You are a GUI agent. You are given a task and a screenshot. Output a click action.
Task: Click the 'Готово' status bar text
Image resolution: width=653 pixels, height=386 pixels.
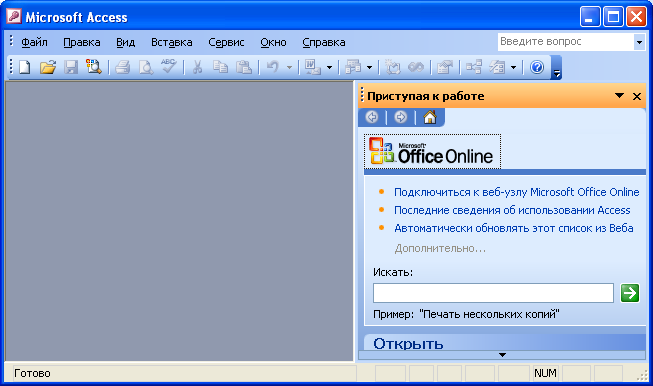pos(32,373)
